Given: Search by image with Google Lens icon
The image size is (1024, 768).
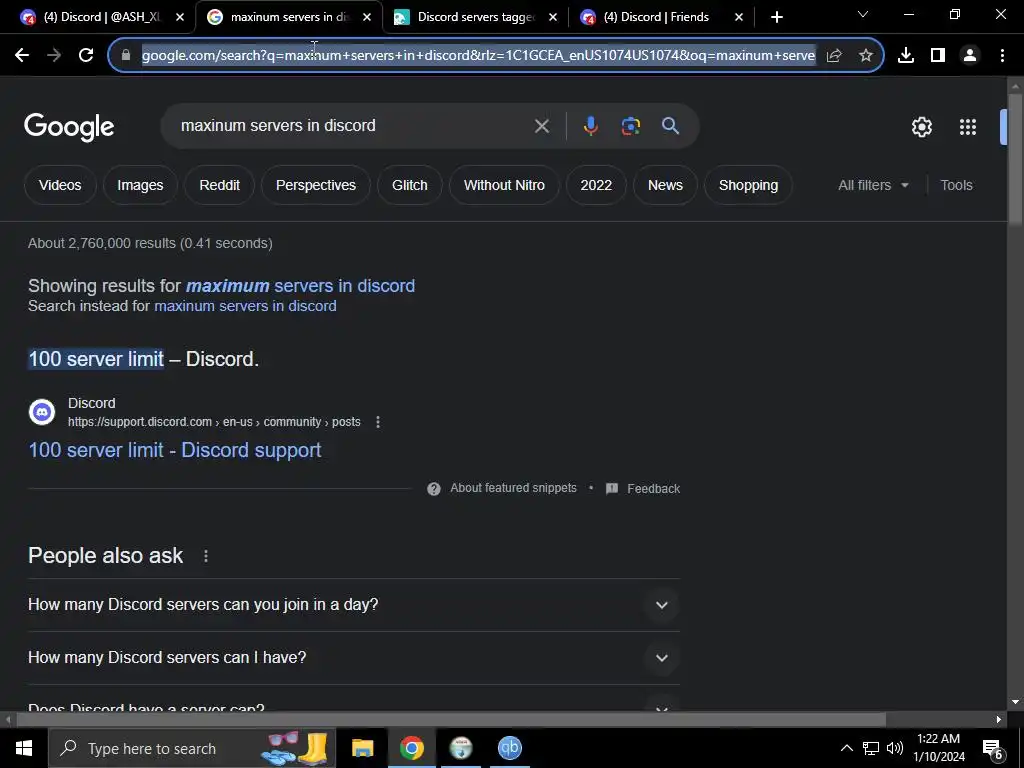Looking at the screenshot, I should click(630, 126).
